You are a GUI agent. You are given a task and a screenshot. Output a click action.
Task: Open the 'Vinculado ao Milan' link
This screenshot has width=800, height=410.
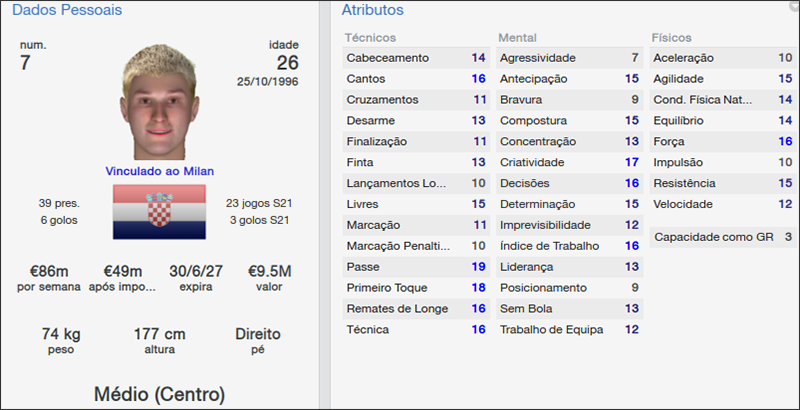click(x=159, y=171)
